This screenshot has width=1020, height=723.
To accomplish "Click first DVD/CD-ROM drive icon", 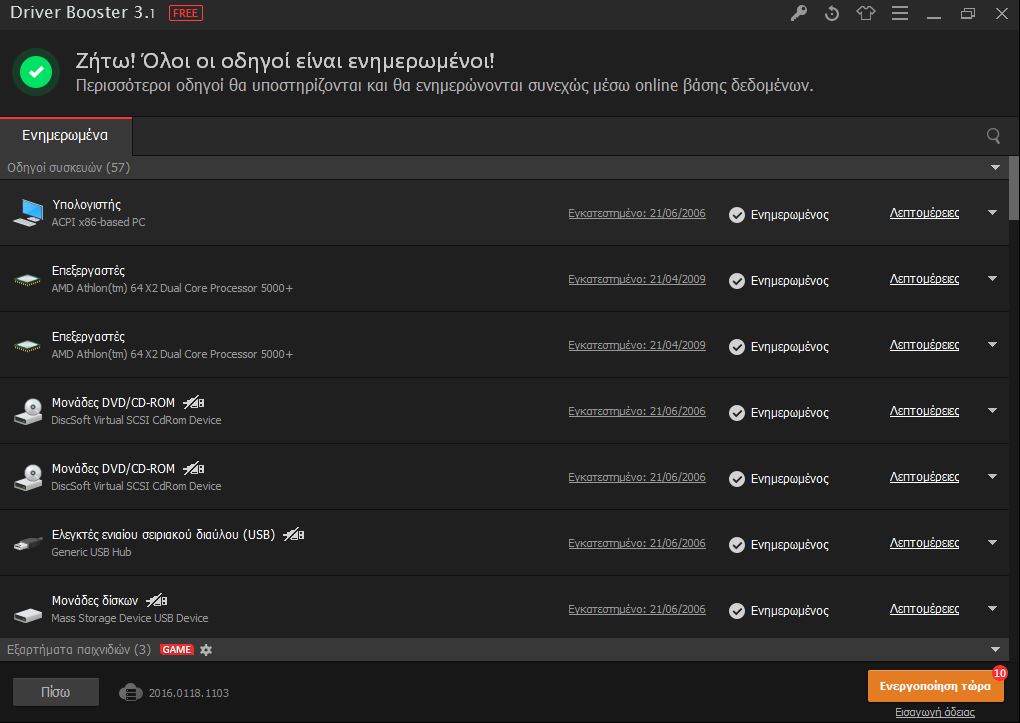I will tap(28, 411).
